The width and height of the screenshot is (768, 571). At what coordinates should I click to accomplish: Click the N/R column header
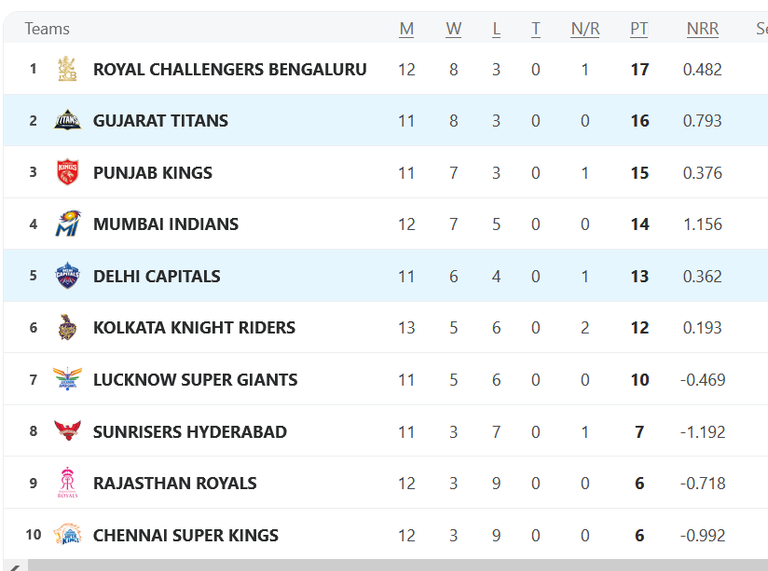(x=585, y=28)
